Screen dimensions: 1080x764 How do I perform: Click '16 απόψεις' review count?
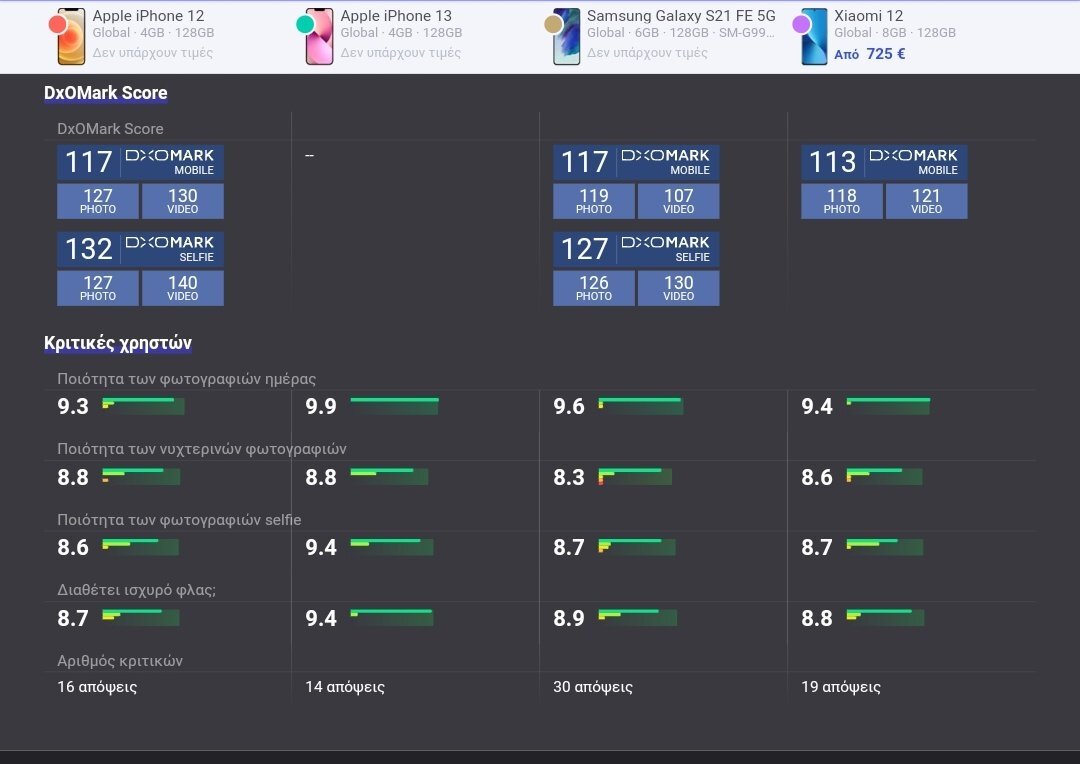[x=97, y=687]
